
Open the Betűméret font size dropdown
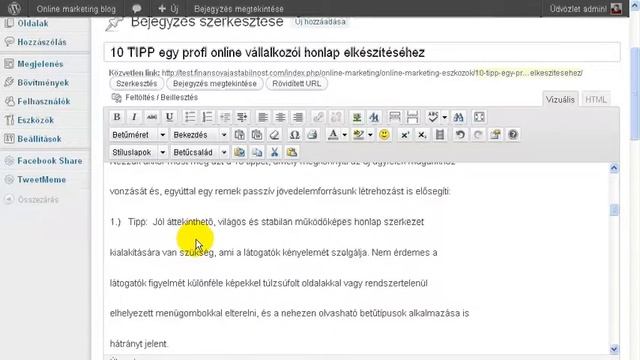coord(138,135)
